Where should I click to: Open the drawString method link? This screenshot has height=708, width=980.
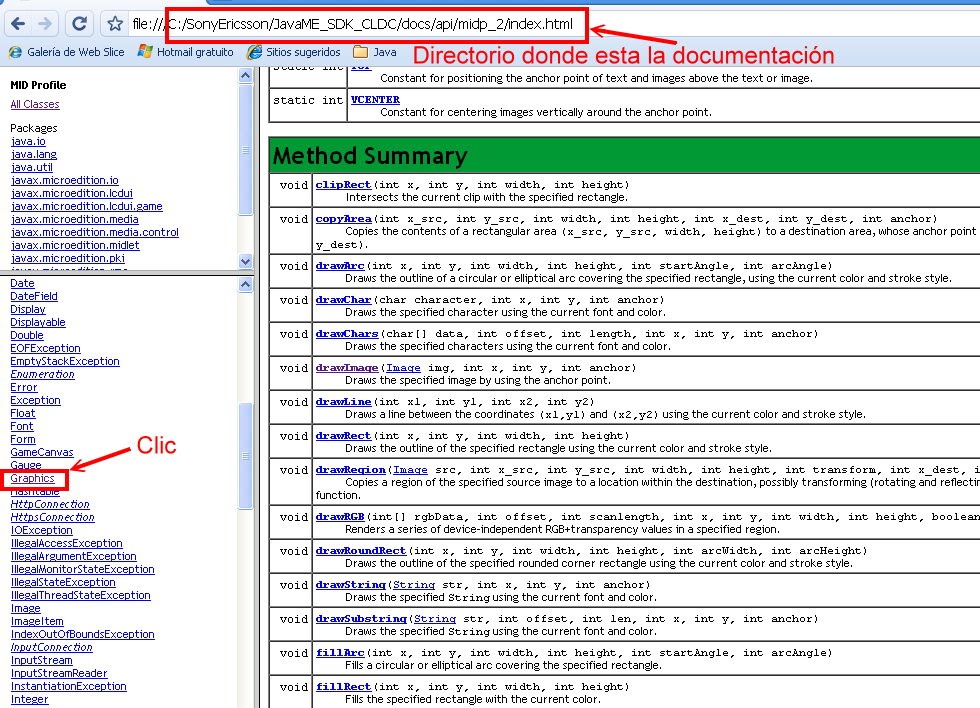pos(351,585)
